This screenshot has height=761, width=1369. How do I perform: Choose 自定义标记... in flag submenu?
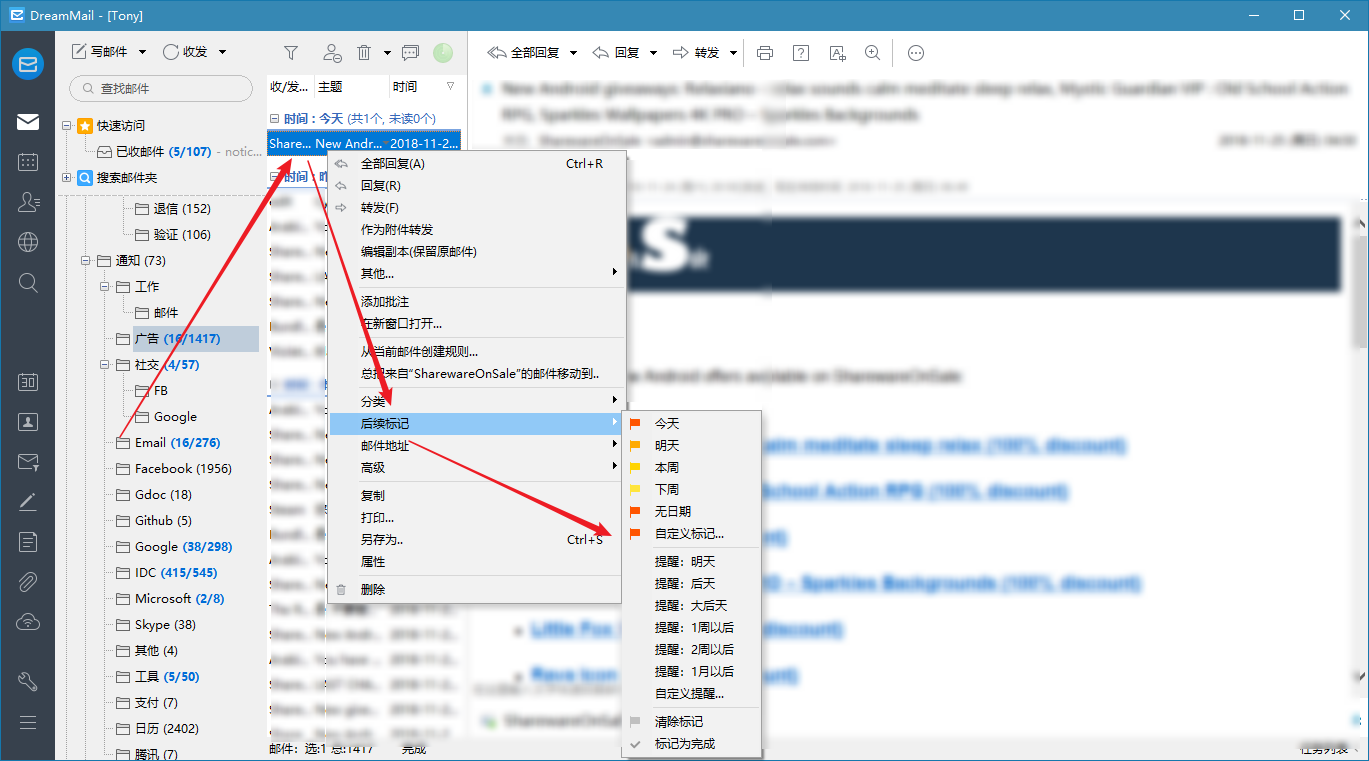click(691, 534)
